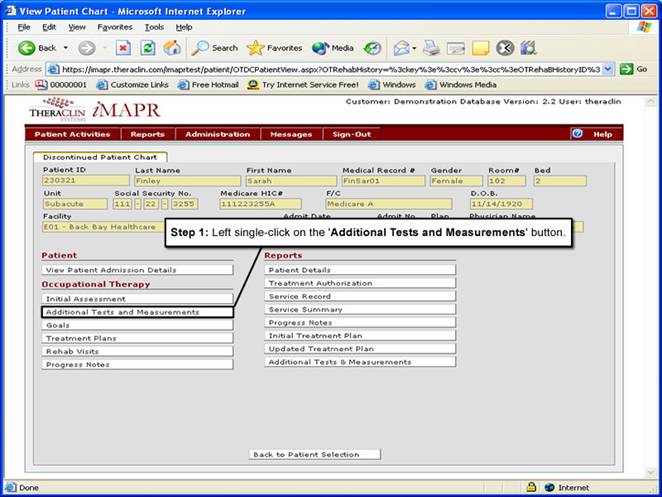Click the Last Name field showing Finley
The height and width of the screenshot is (497, 662).
[x=187, y=181]
